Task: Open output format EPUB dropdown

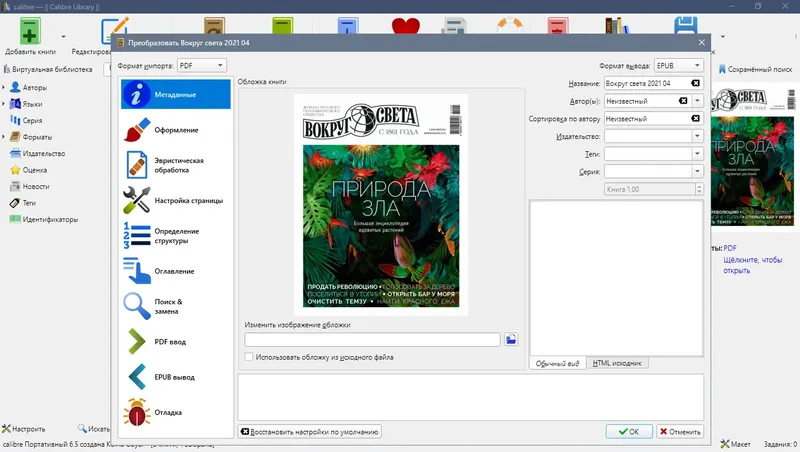Action: pyautogui.click(x=679, y=65)
